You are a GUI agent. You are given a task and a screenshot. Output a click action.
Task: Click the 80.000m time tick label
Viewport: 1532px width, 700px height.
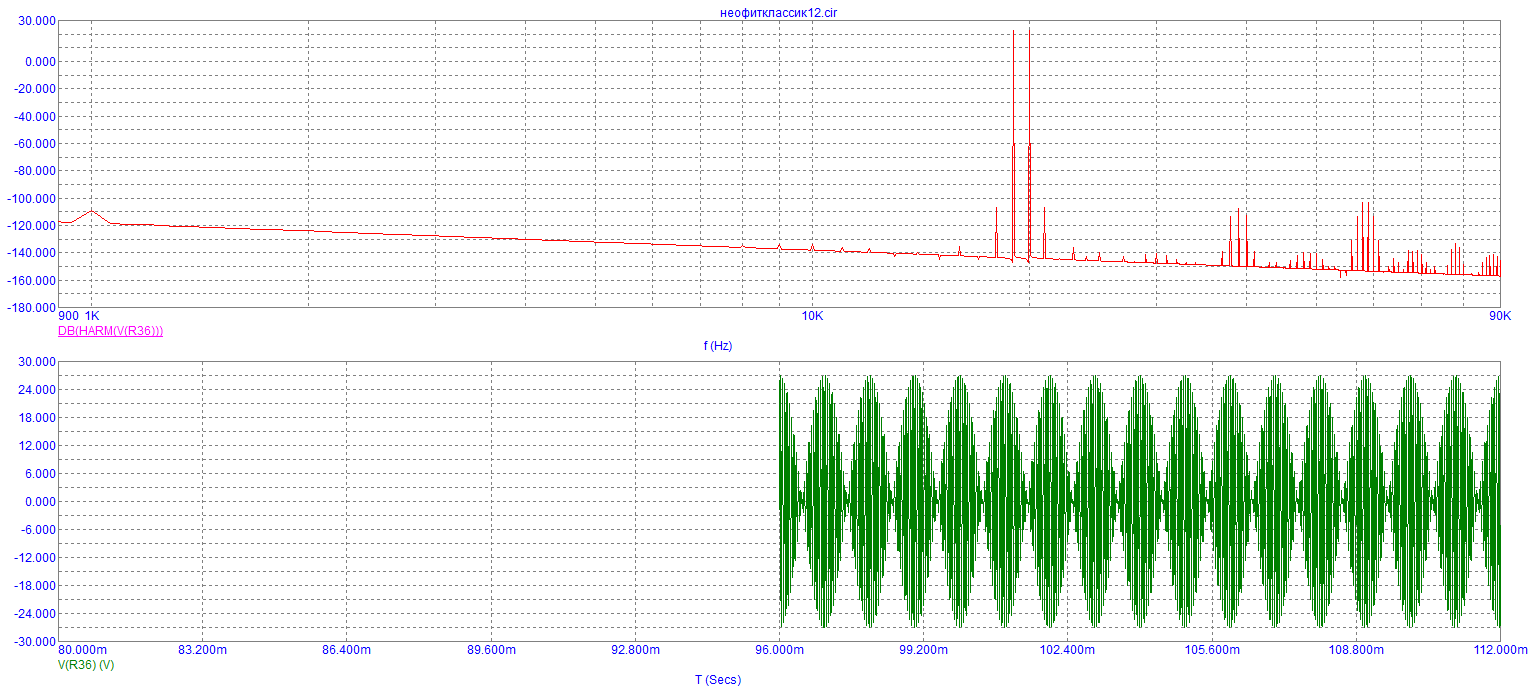pos(84,650)
